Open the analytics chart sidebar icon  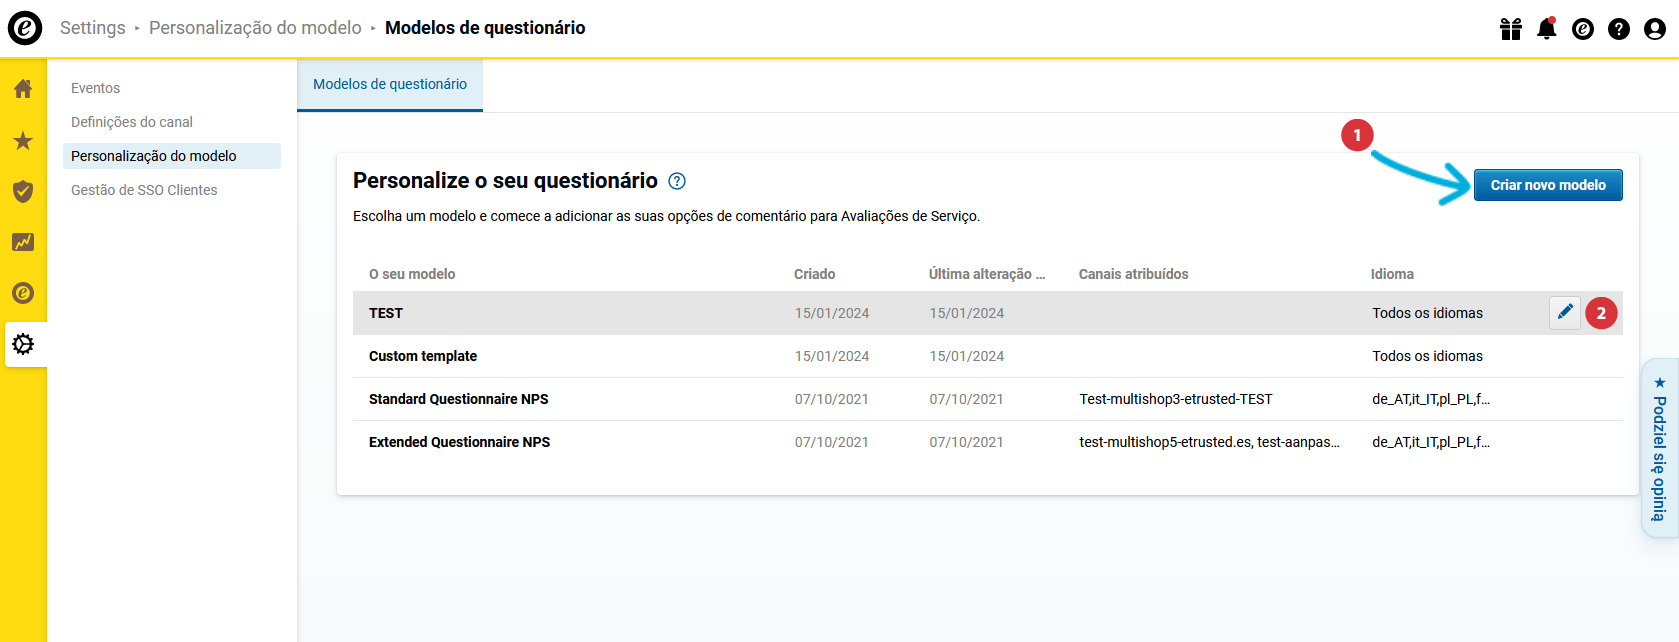(x=23, y=242)
